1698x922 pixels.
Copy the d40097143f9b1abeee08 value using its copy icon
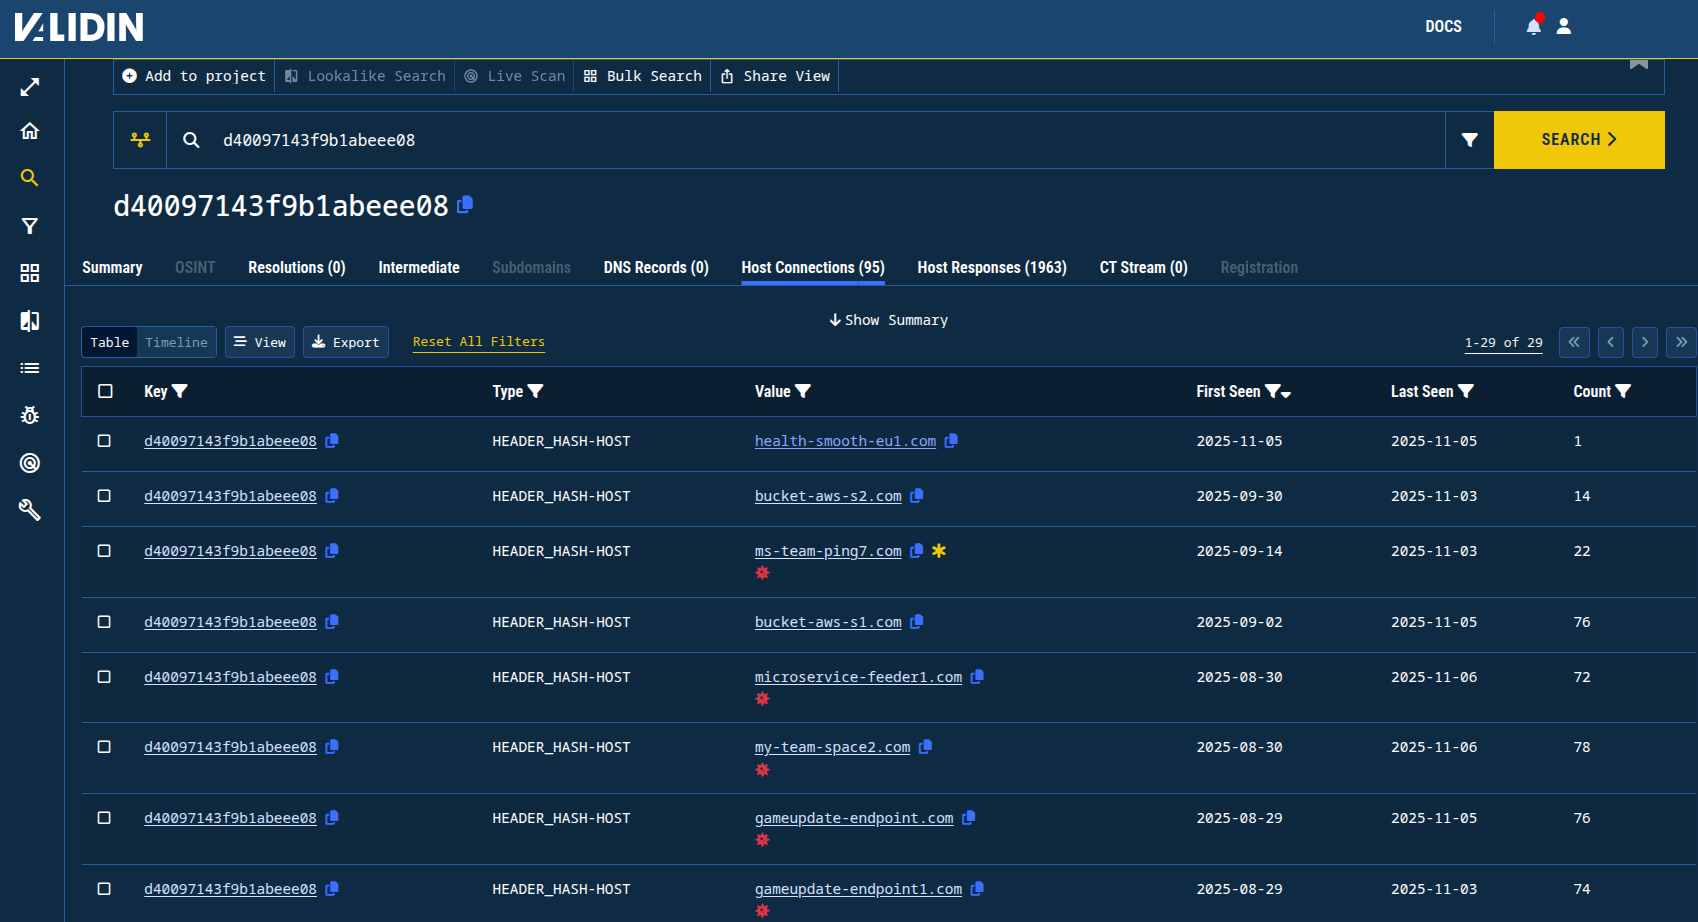coord(464,204)
